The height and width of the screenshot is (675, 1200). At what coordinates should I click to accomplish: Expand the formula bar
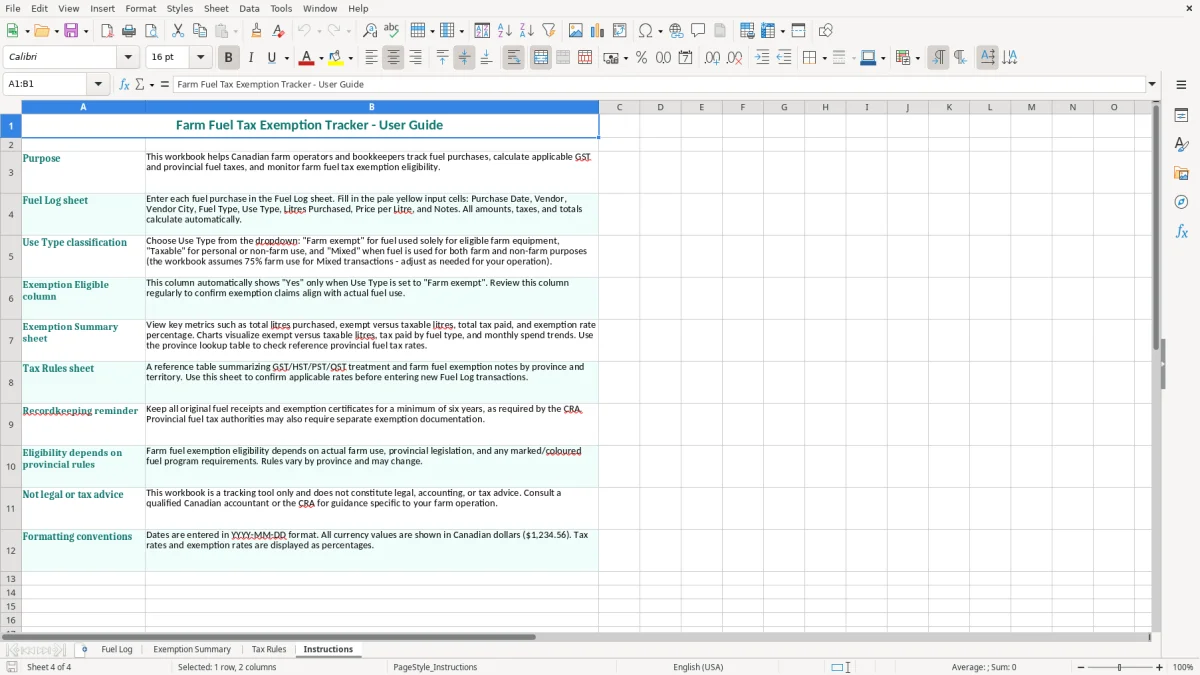coord(1152,85)
